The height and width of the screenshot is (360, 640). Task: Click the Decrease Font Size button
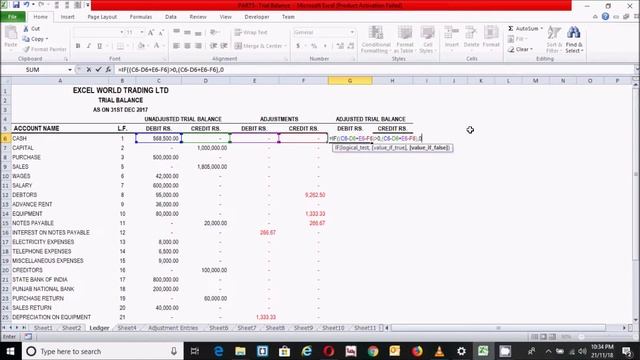(161, 32)
